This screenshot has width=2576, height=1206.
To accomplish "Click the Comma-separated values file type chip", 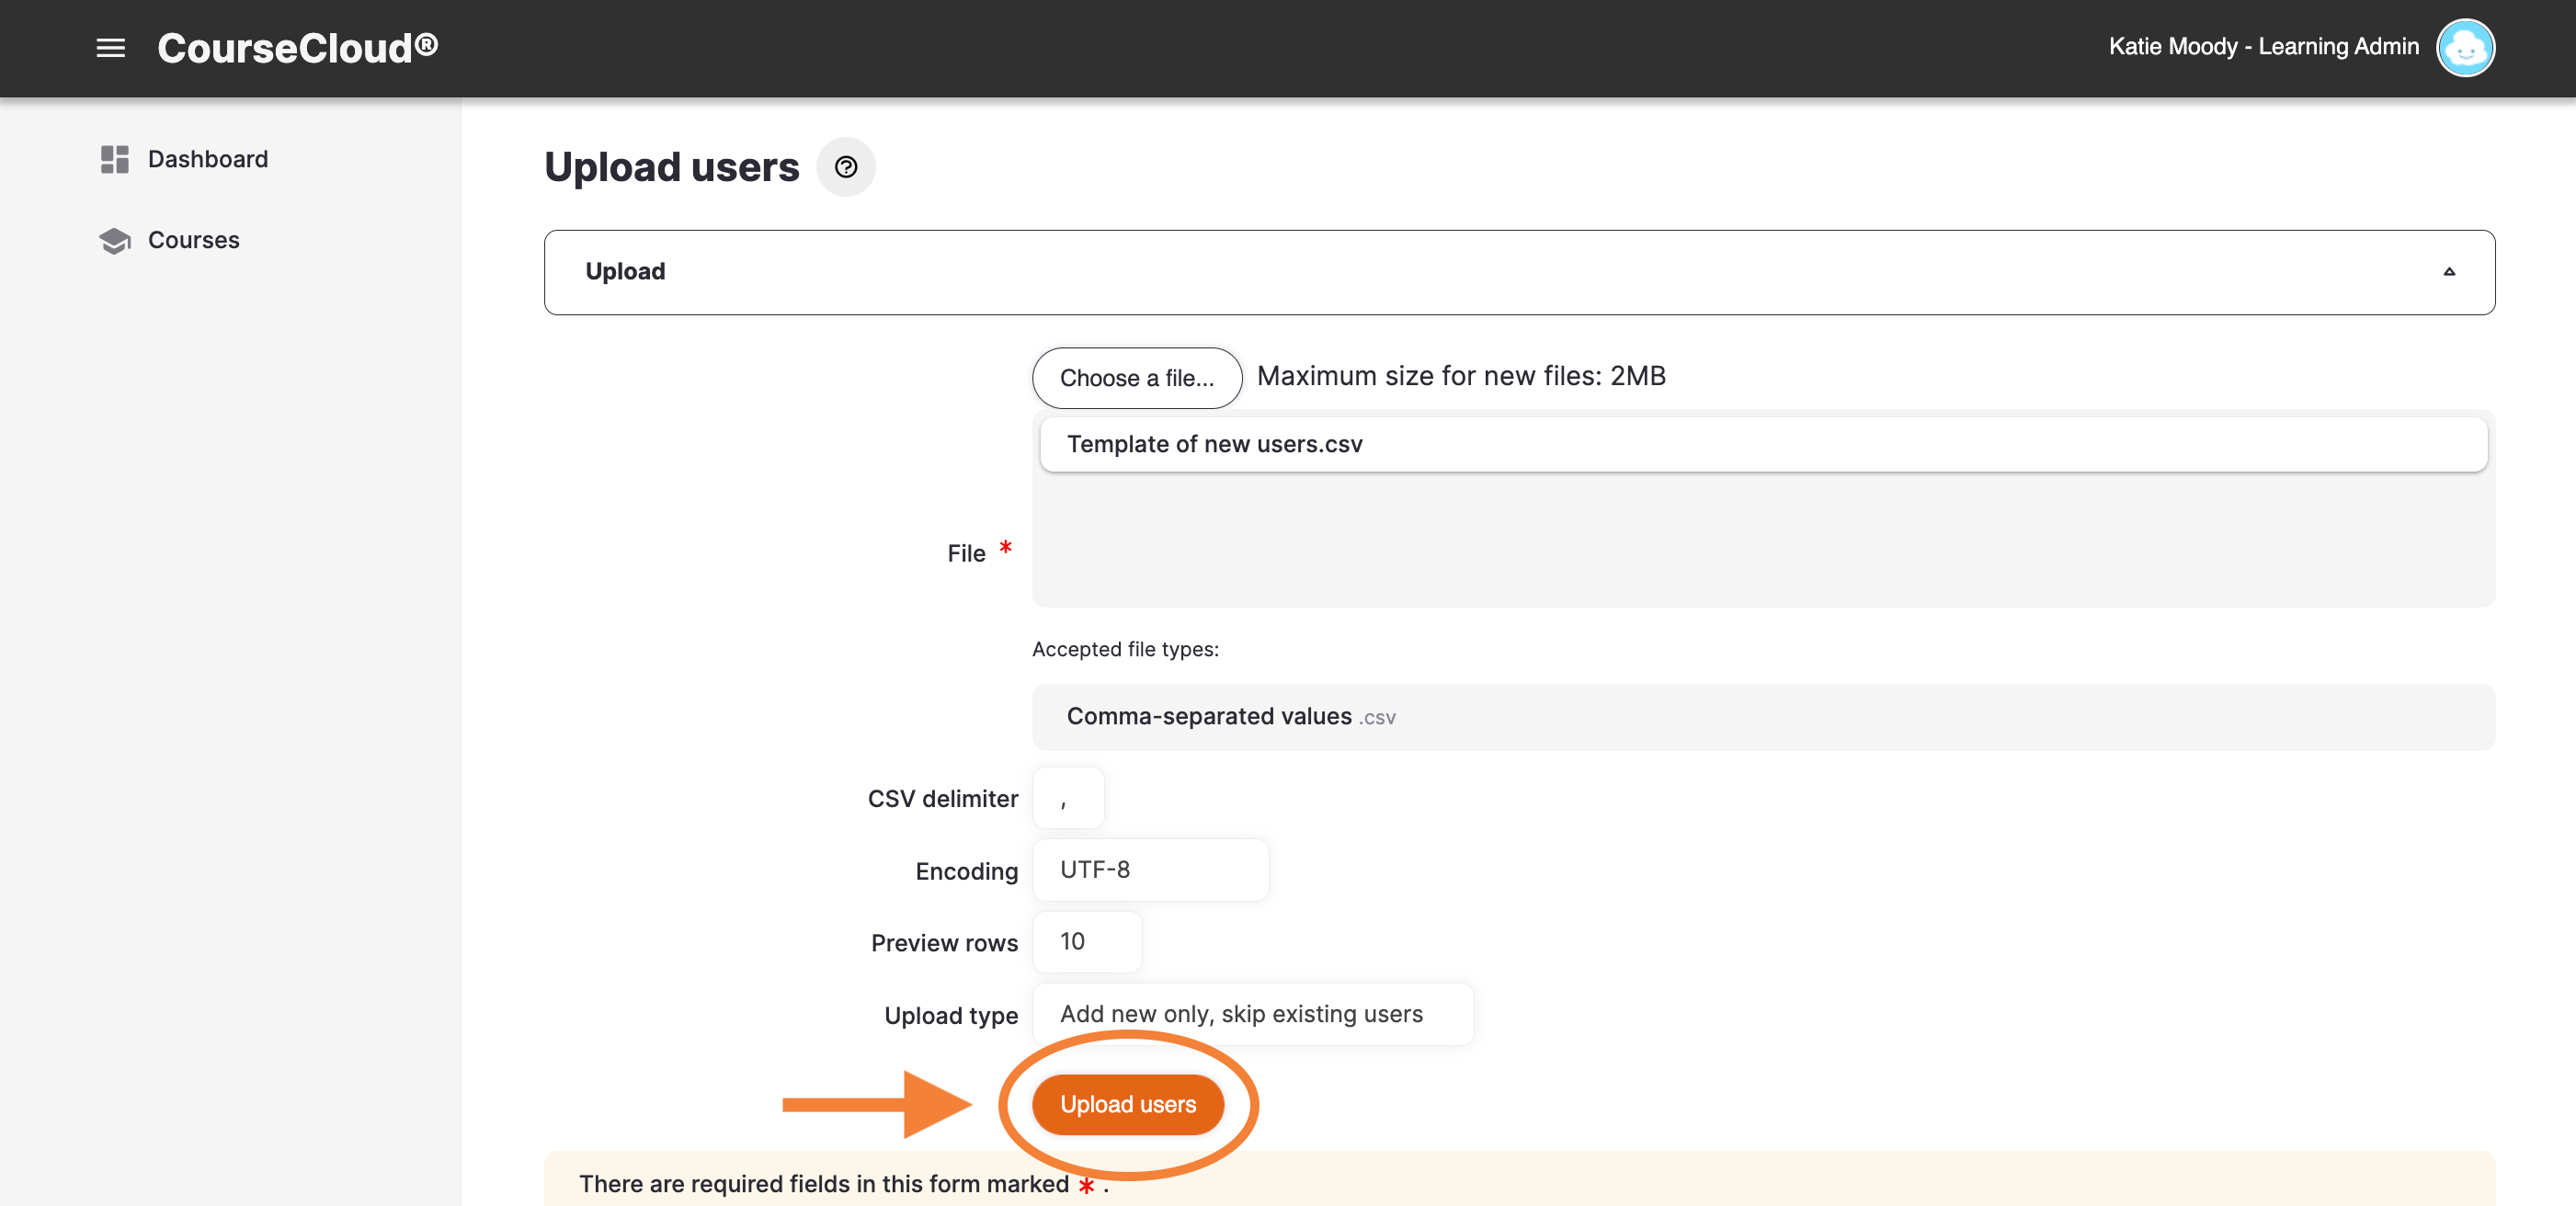I will (x=1230, y=716).
